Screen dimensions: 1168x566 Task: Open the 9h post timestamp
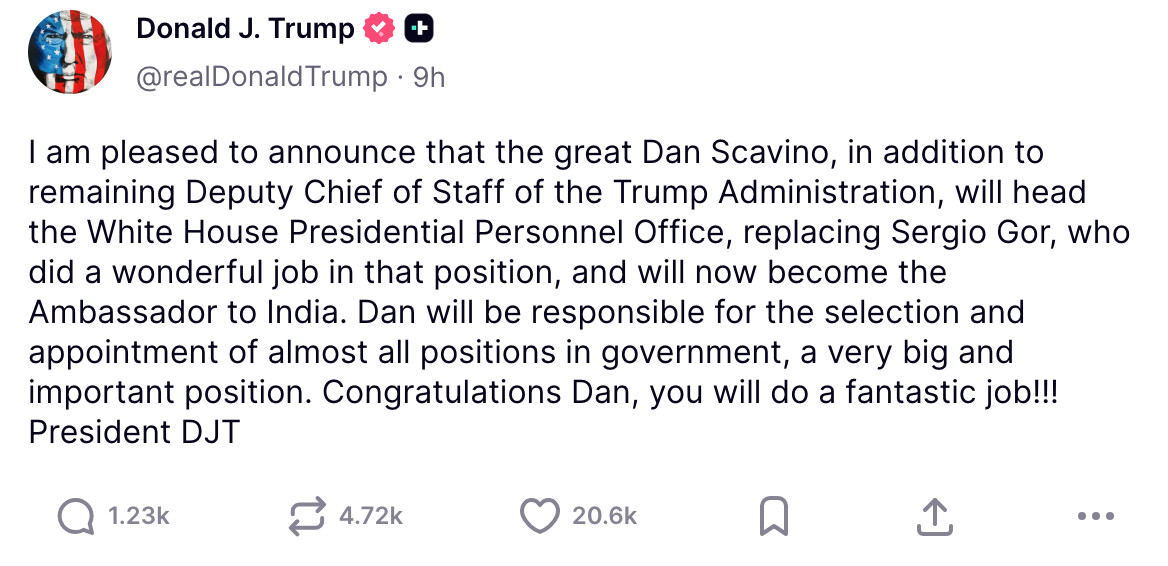429,77
